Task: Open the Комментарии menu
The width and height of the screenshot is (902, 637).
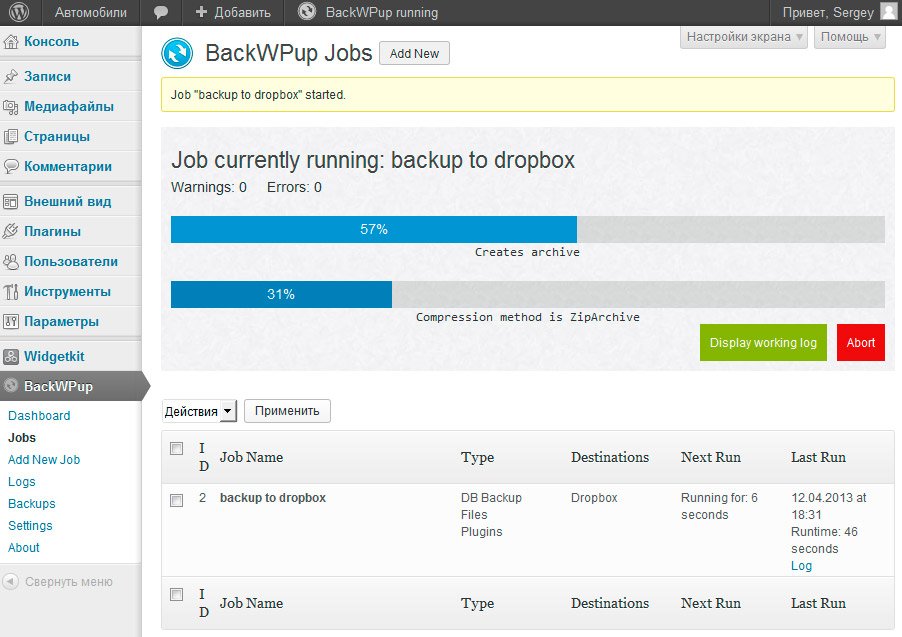Action: click(x=68, y=166)
